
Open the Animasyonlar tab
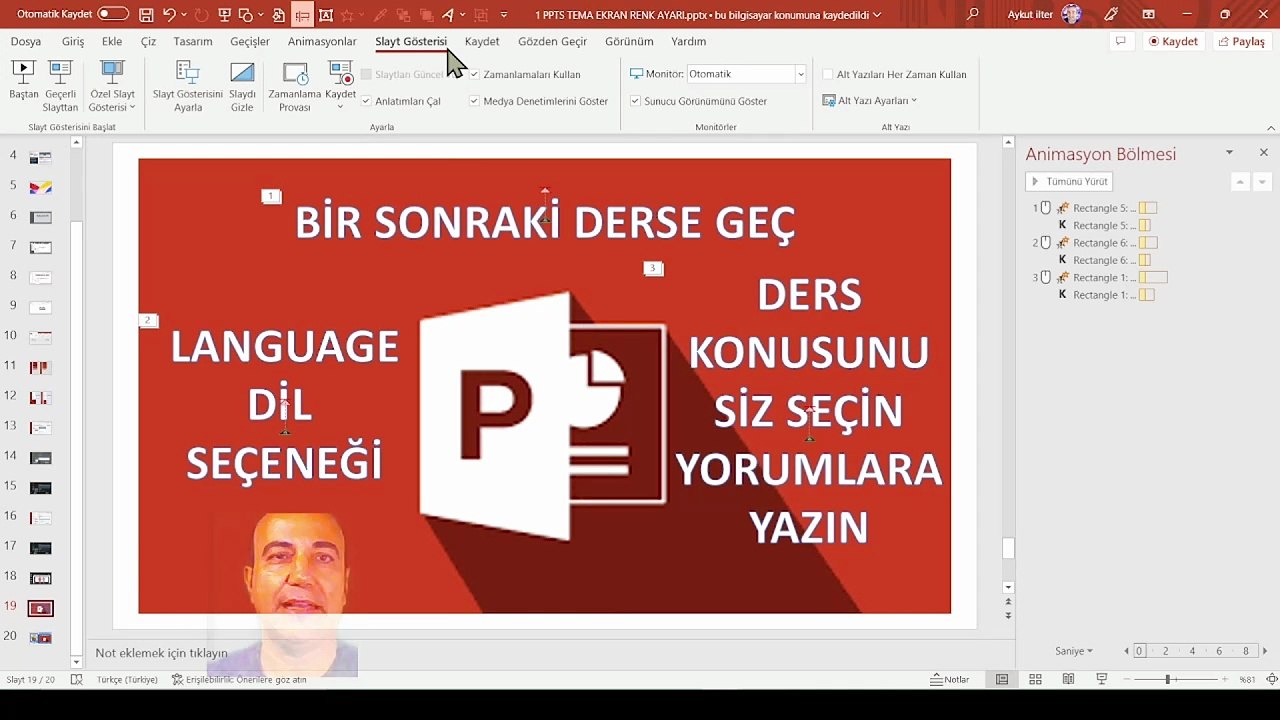[x=322, y=41]
